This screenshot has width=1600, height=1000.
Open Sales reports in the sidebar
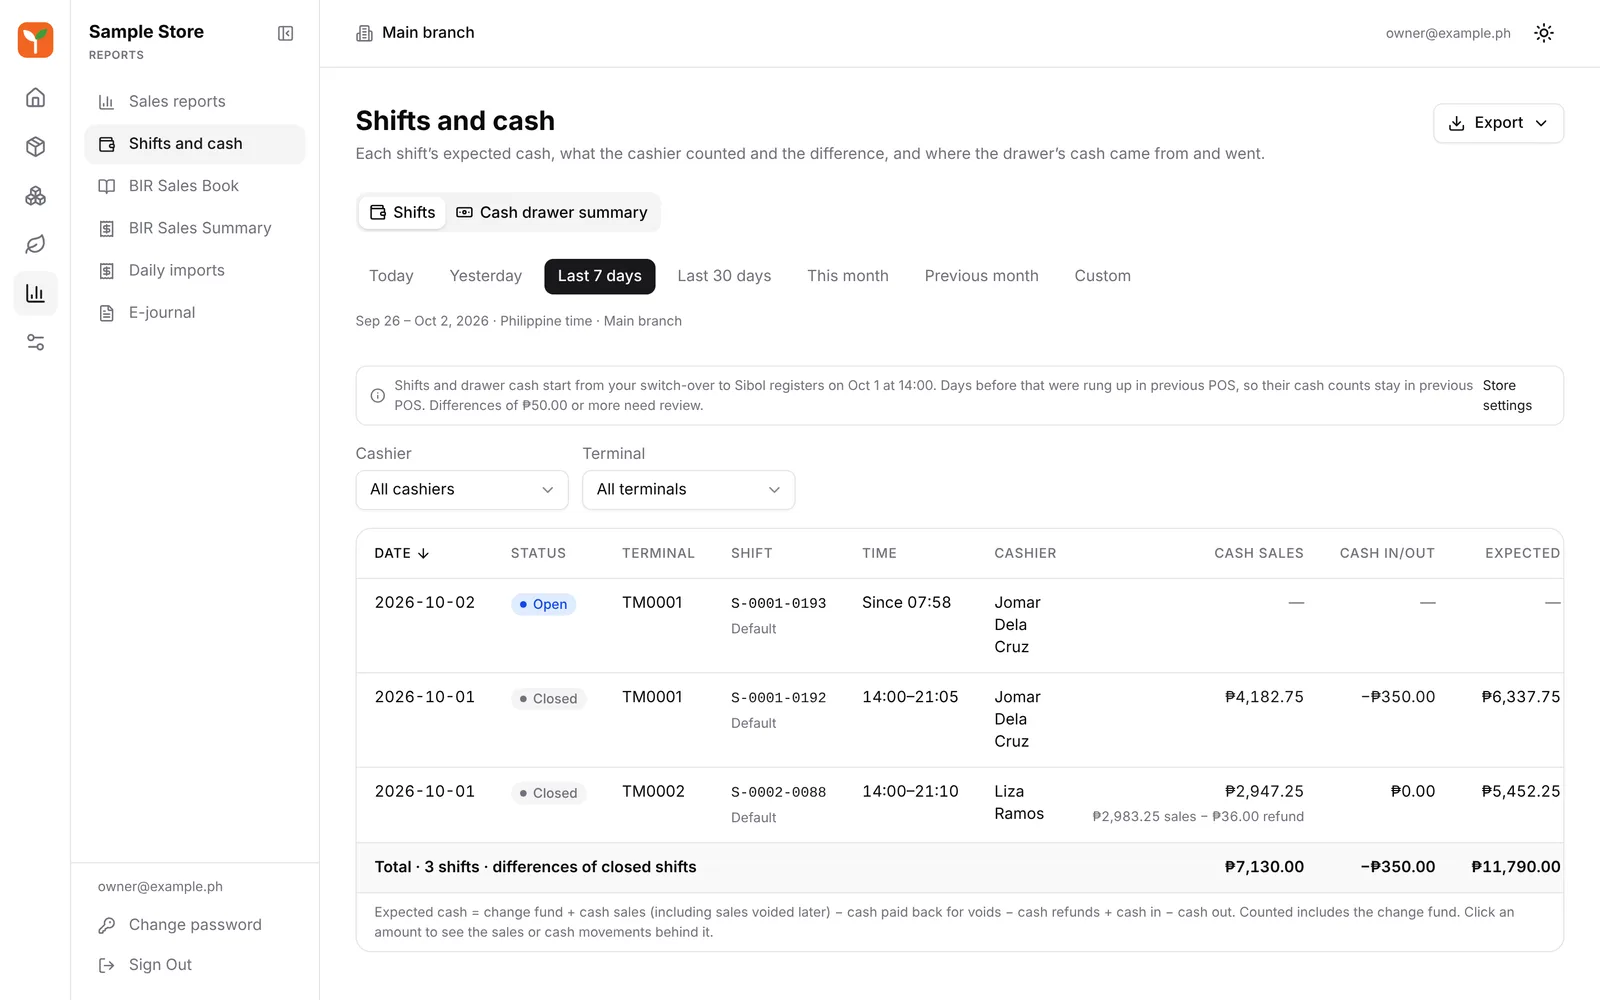(195, 101)
